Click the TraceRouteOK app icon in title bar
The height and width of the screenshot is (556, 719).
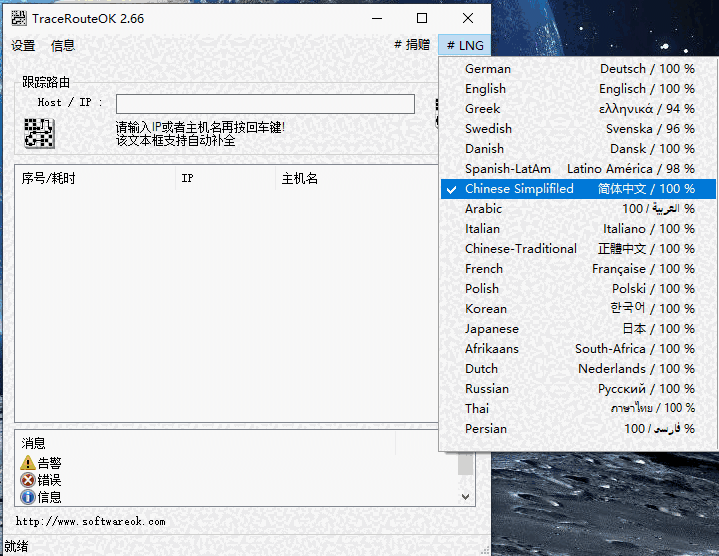click(x=19, y=19)
